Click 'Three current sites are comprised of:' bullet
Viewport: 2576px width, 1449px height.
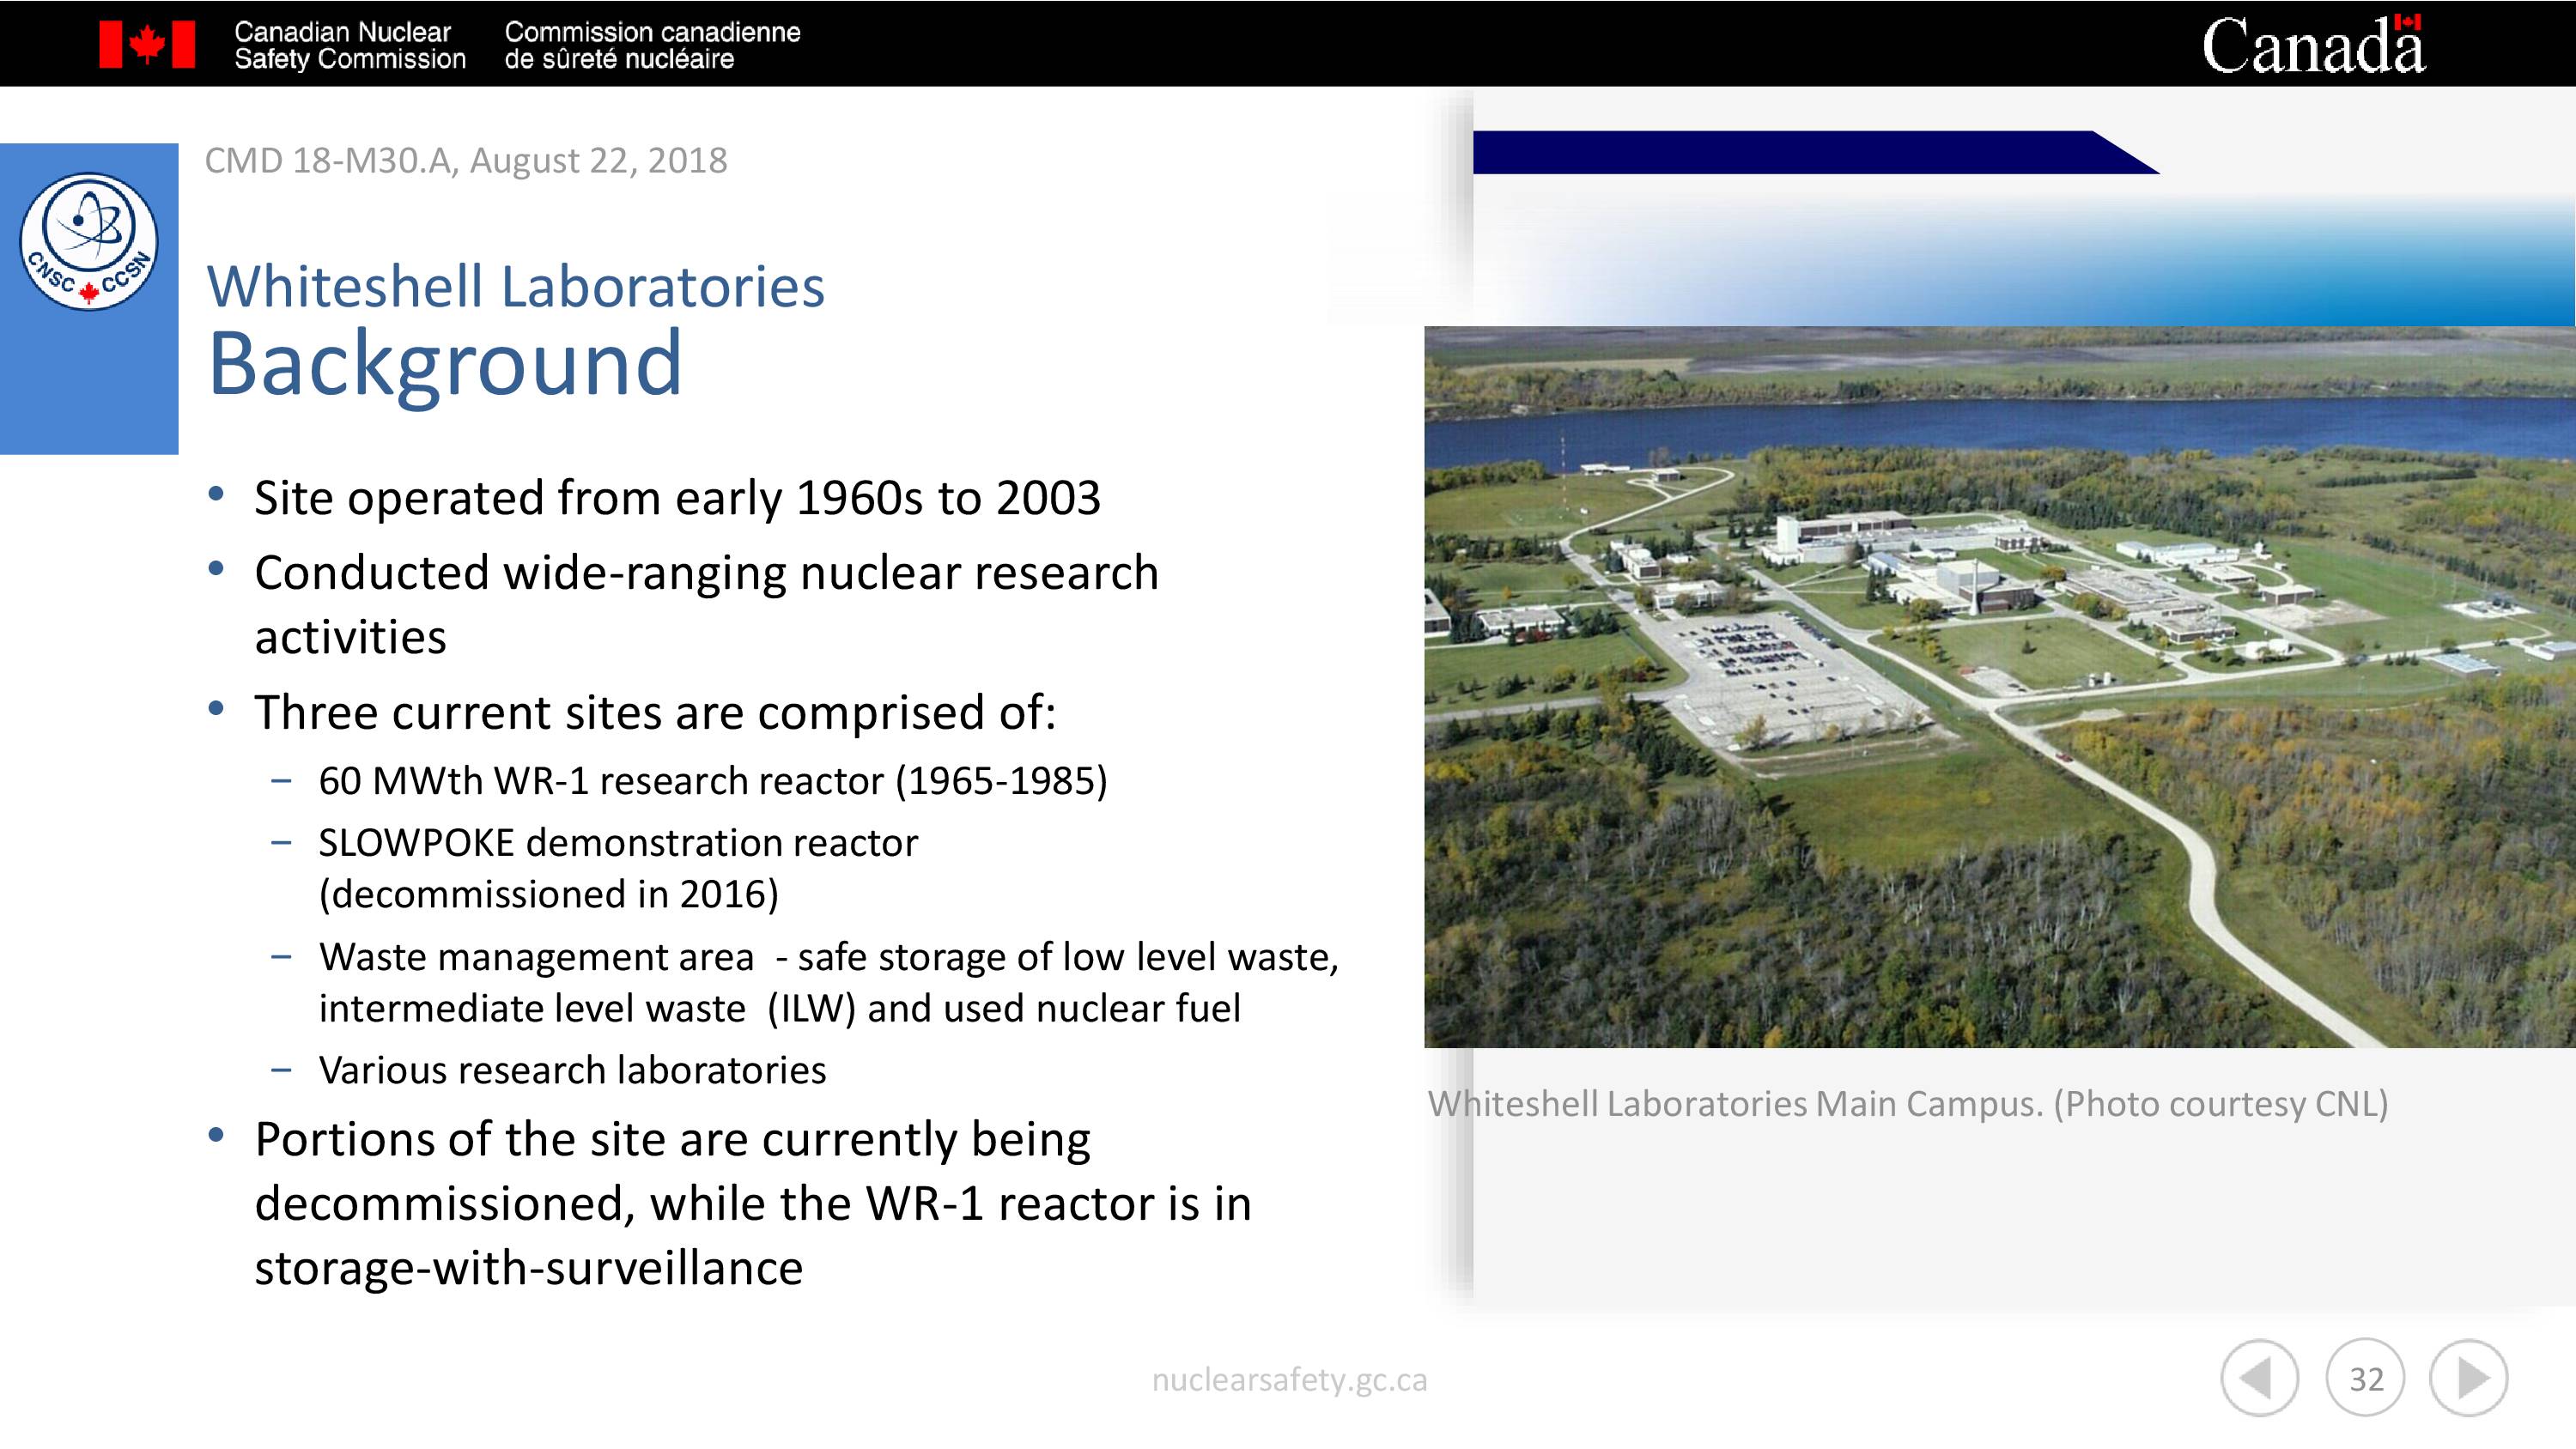(655, 712)
